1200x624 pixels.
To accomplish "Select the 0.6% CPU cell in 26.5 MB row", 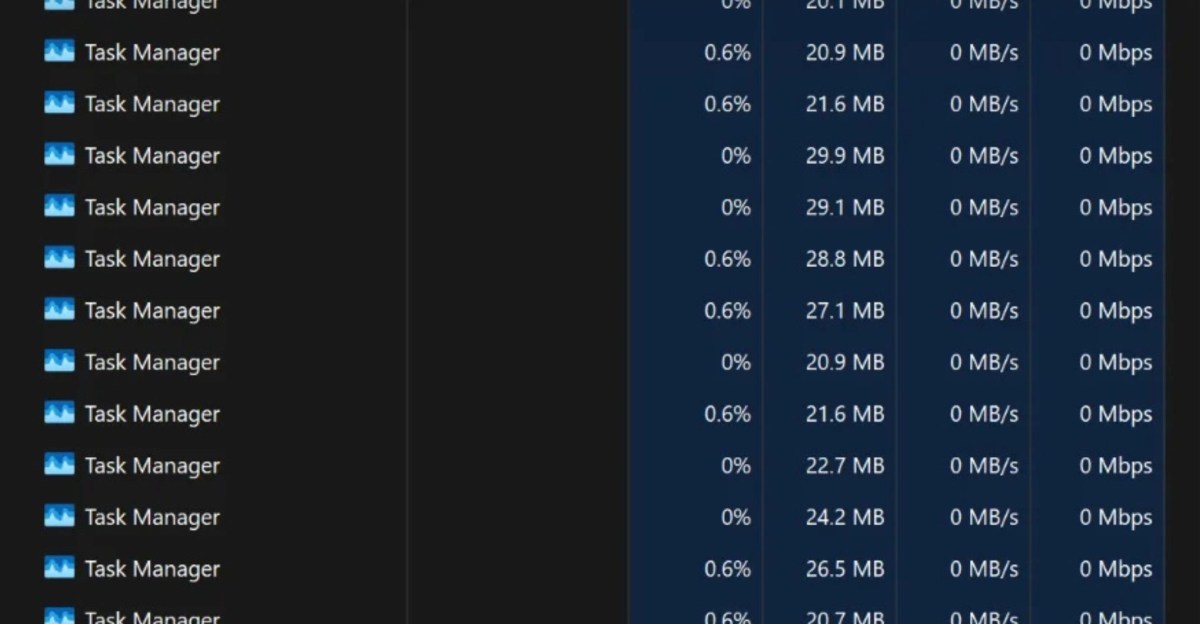I will (727, 569).
